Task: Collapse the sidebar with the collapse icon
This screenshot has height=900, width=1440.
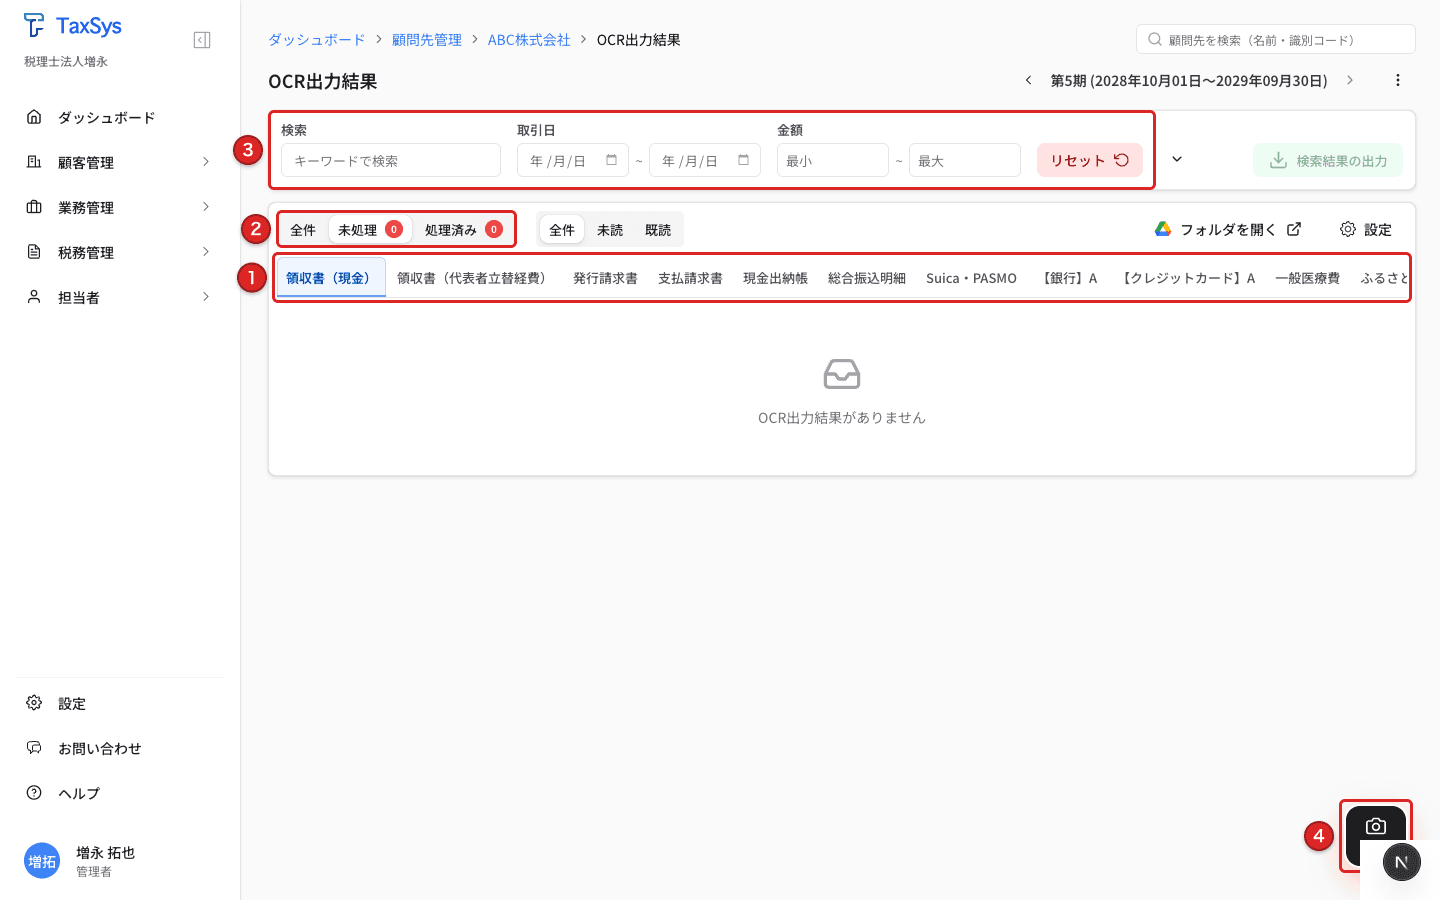Action: 201,39
